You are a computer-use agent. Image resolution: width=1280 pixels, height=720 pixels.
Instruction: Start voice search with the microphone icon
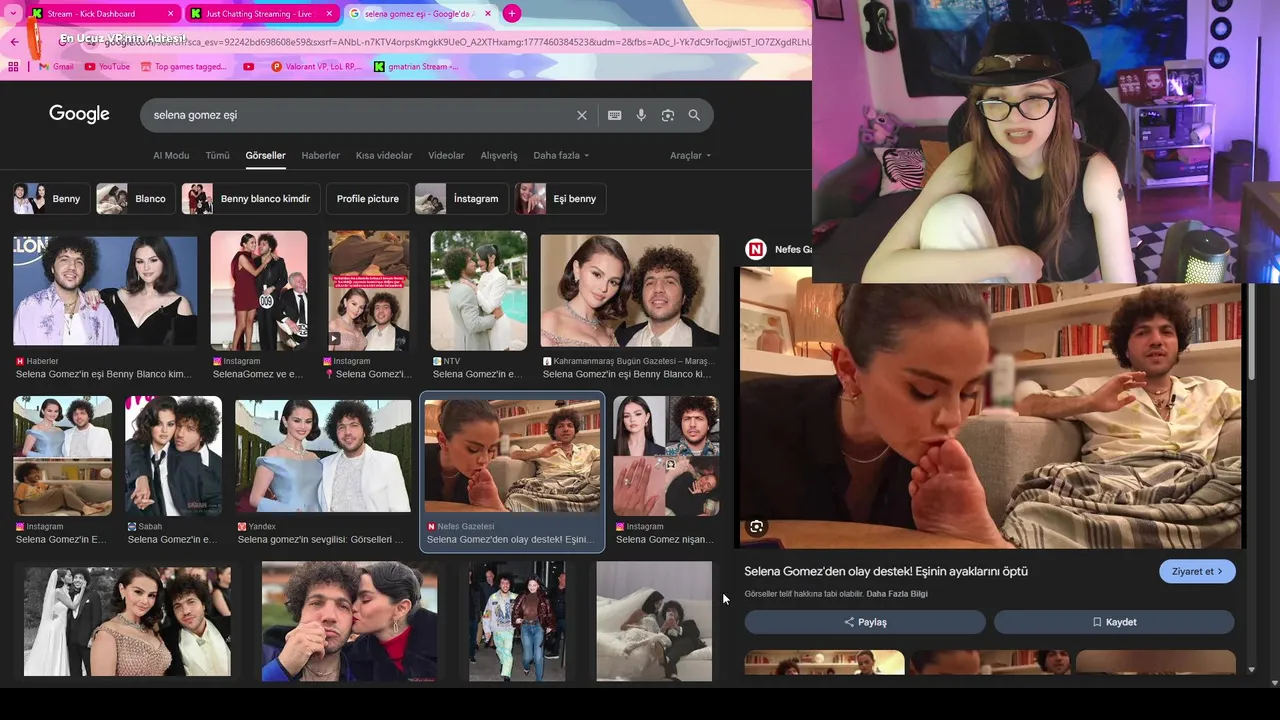641,115
